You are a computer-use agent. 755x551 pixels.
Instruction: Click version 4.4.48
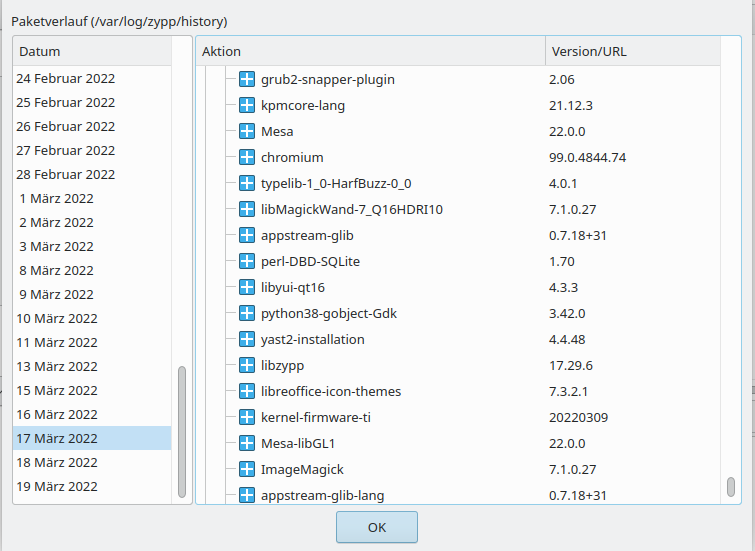coord(567,340)
